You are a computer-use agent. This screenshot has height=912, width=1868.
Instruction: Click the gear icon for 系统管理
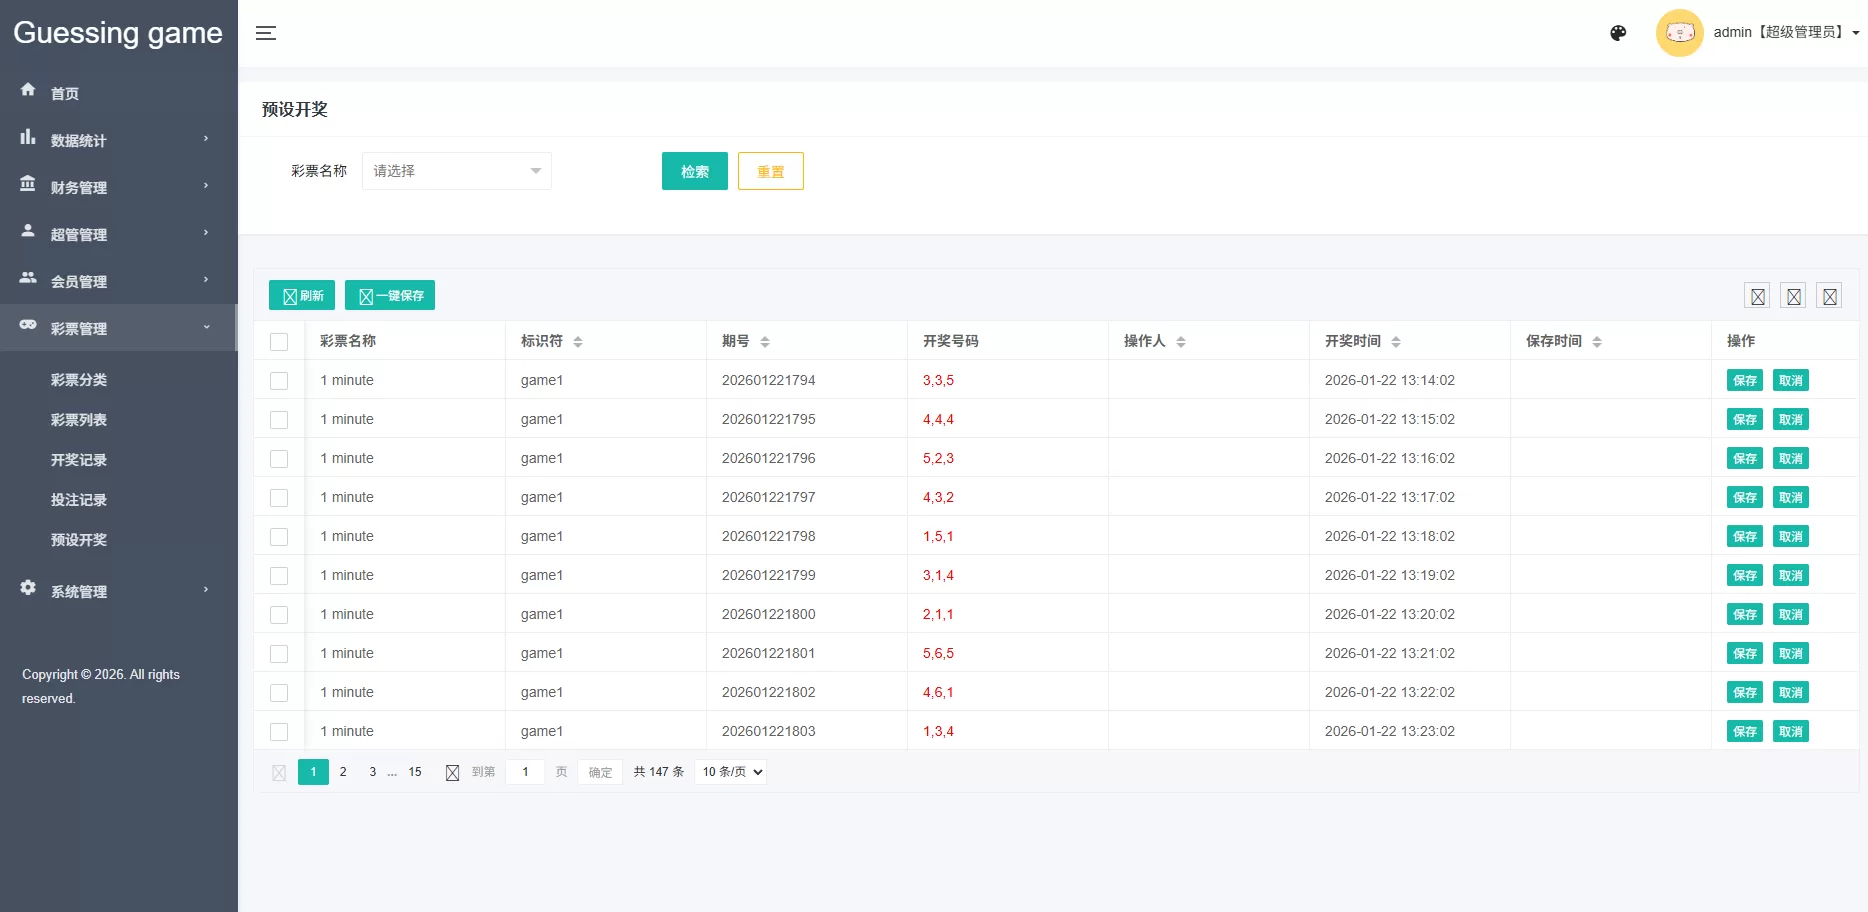pyautogui.click(x=28, y=587)
